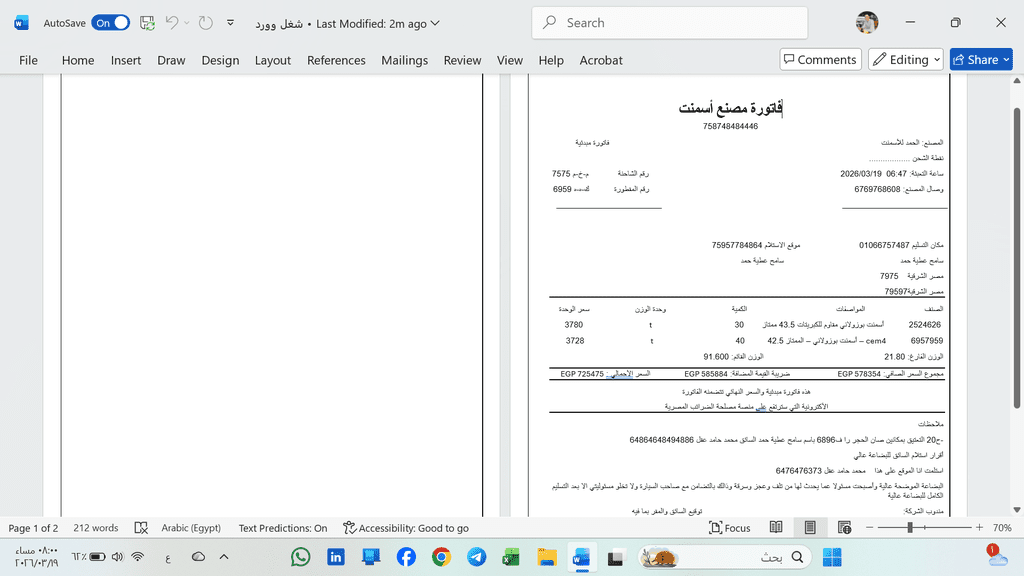Viewport: 1024px width, 576px height.
Task: Open the Acrobat tab
Action: (601, 60)
